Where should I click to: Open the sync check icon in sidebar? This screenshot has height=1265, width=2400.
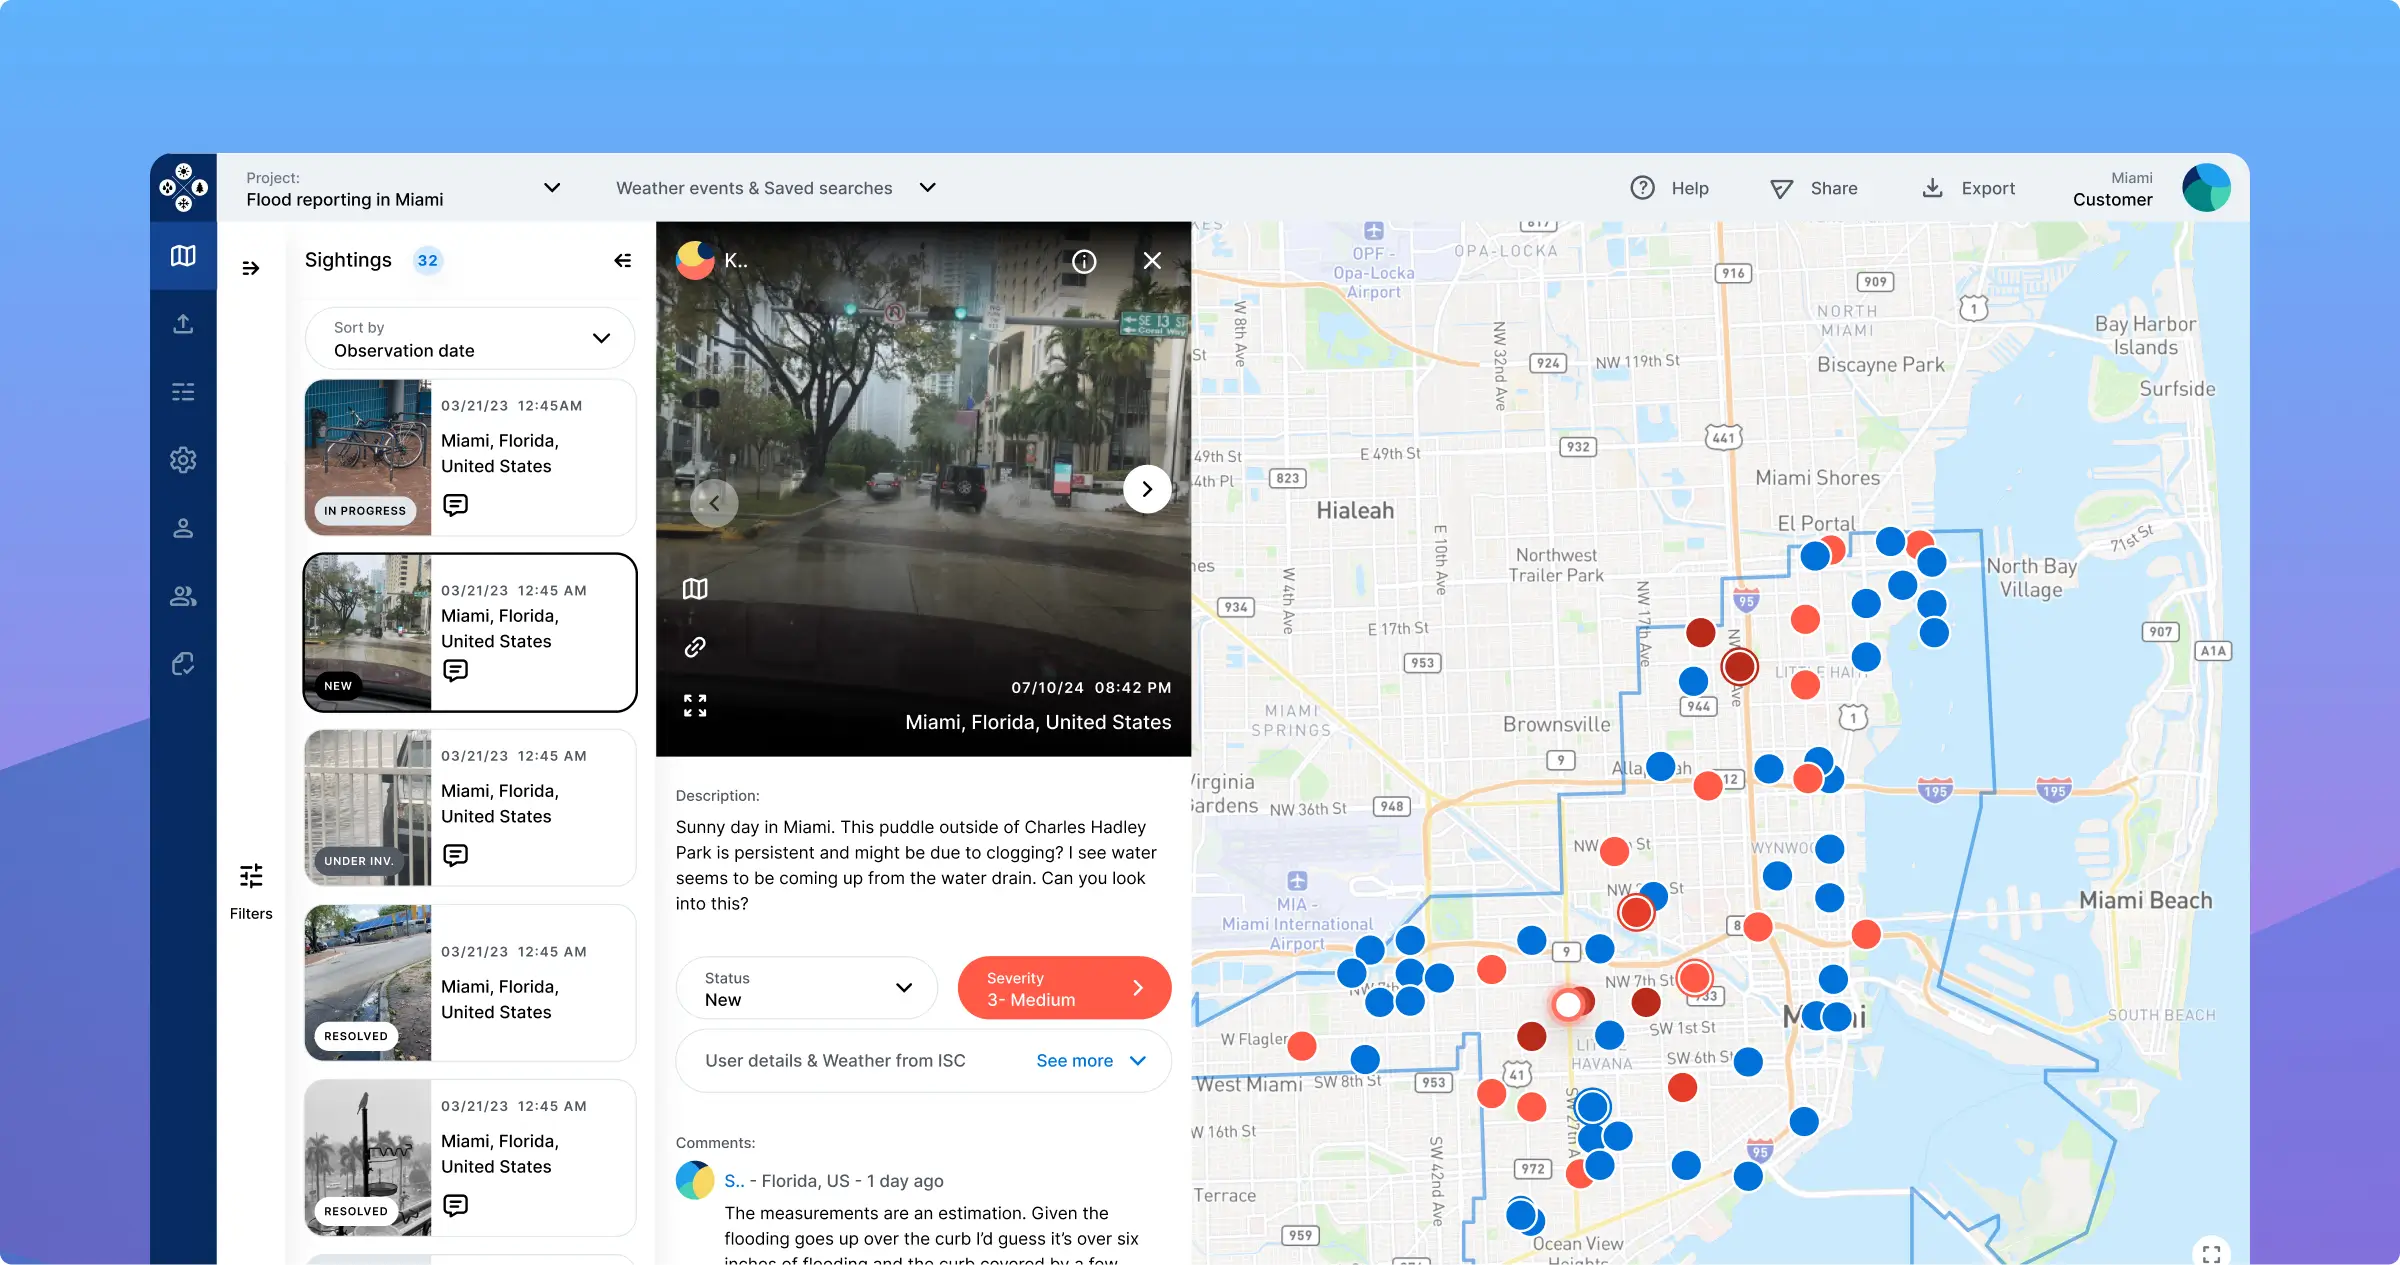(183, 664)
